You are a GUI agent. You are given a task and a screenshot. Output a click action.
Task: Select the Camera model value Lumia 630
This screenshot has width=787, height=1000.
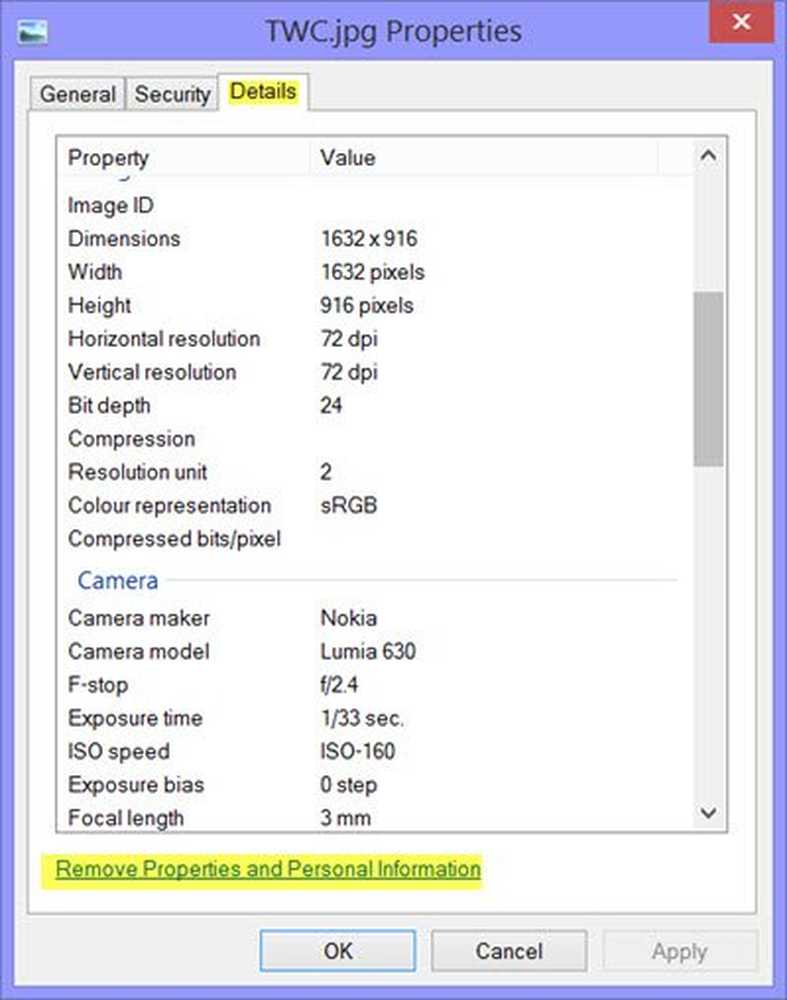(x=368, y=651)
